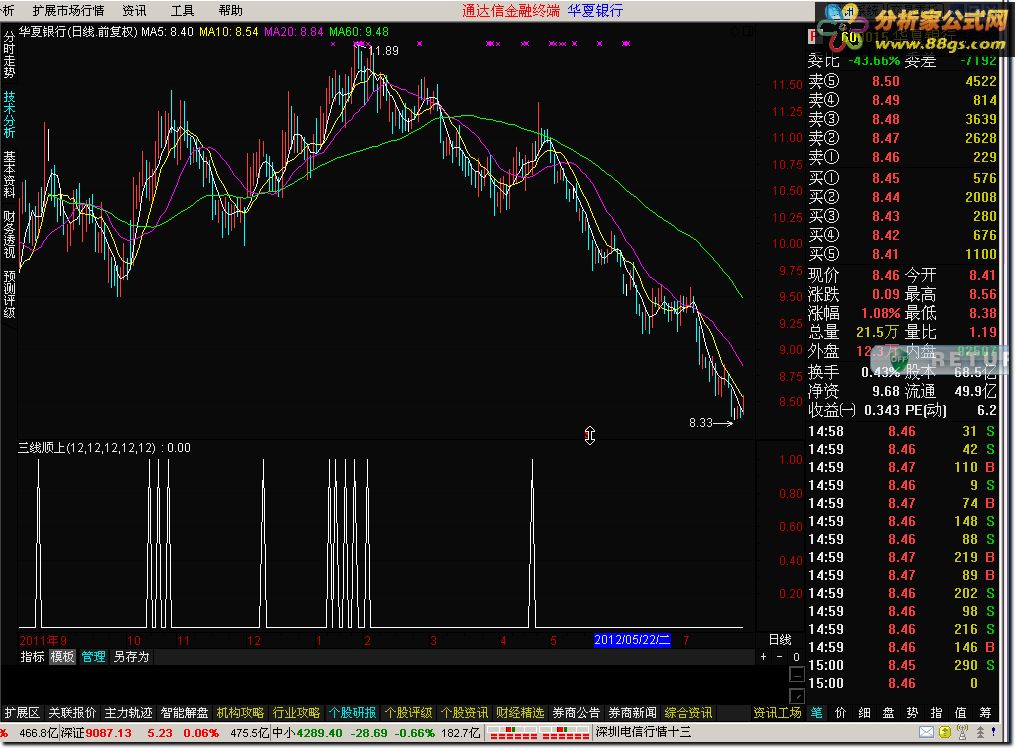Click the yellow coin status icon
1017x749 pixels.
(x=945, y=732)
